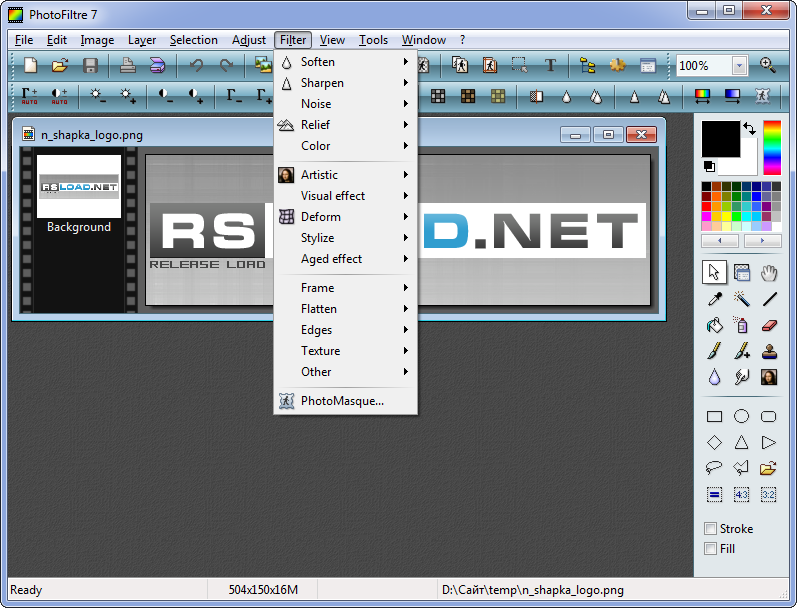Expand the Soften submenu

346,62
